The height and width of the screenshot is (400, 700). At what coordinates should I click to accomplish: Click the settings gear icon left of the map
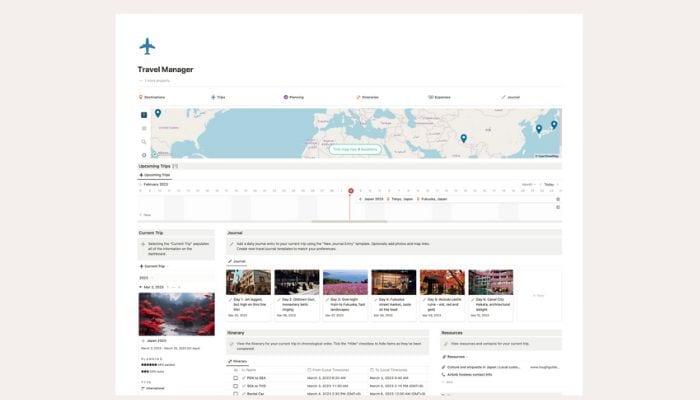[144, 155]
